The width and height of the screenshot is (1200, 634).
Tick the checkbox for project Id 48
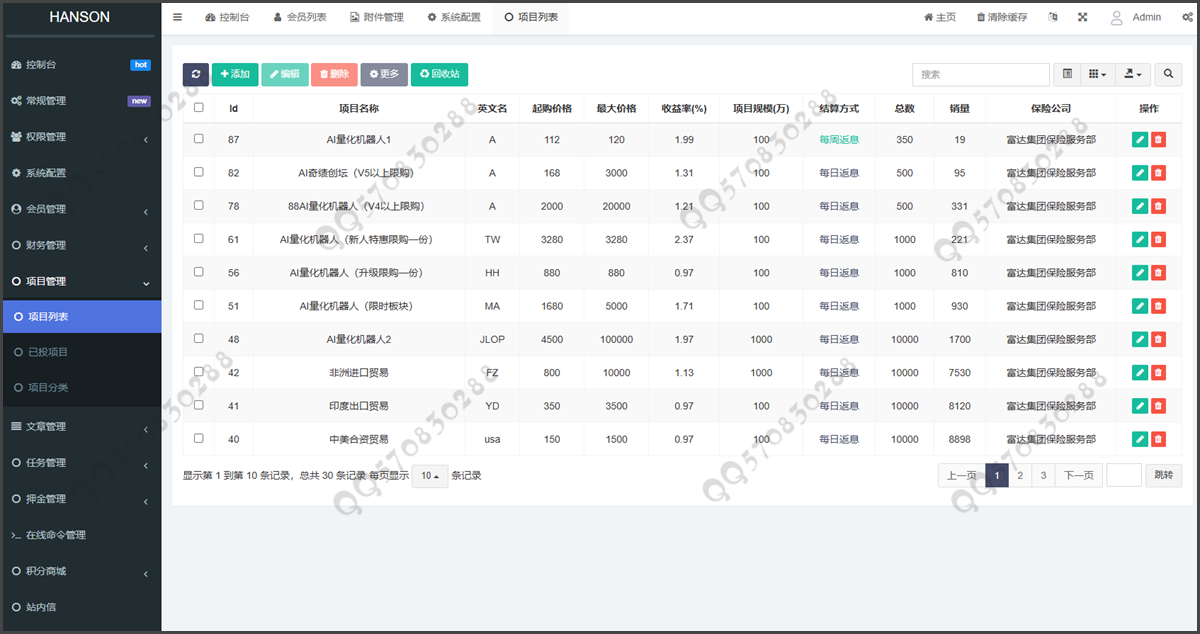pyautogui.click(x=198, y=339)
